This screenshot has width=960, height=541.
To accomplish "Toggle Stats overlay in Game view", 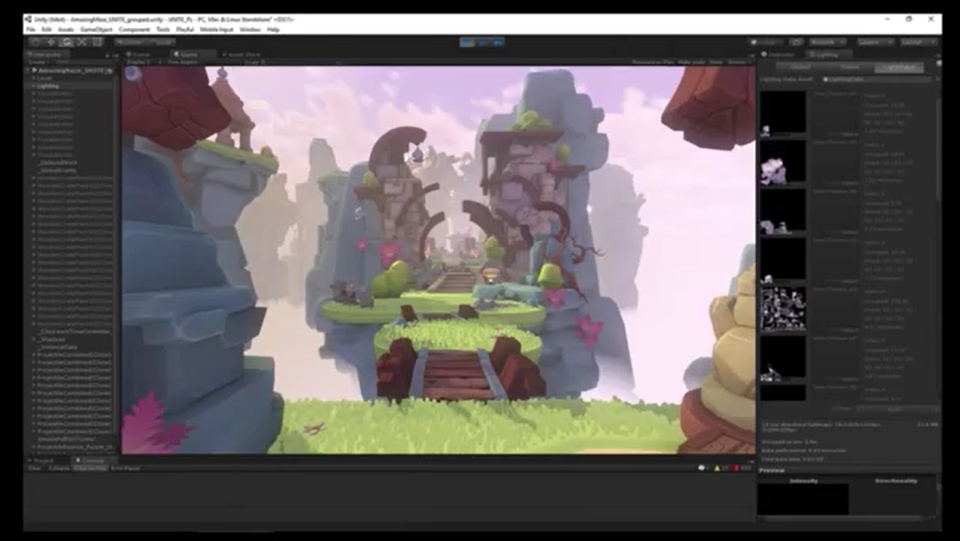I will 716,62.
